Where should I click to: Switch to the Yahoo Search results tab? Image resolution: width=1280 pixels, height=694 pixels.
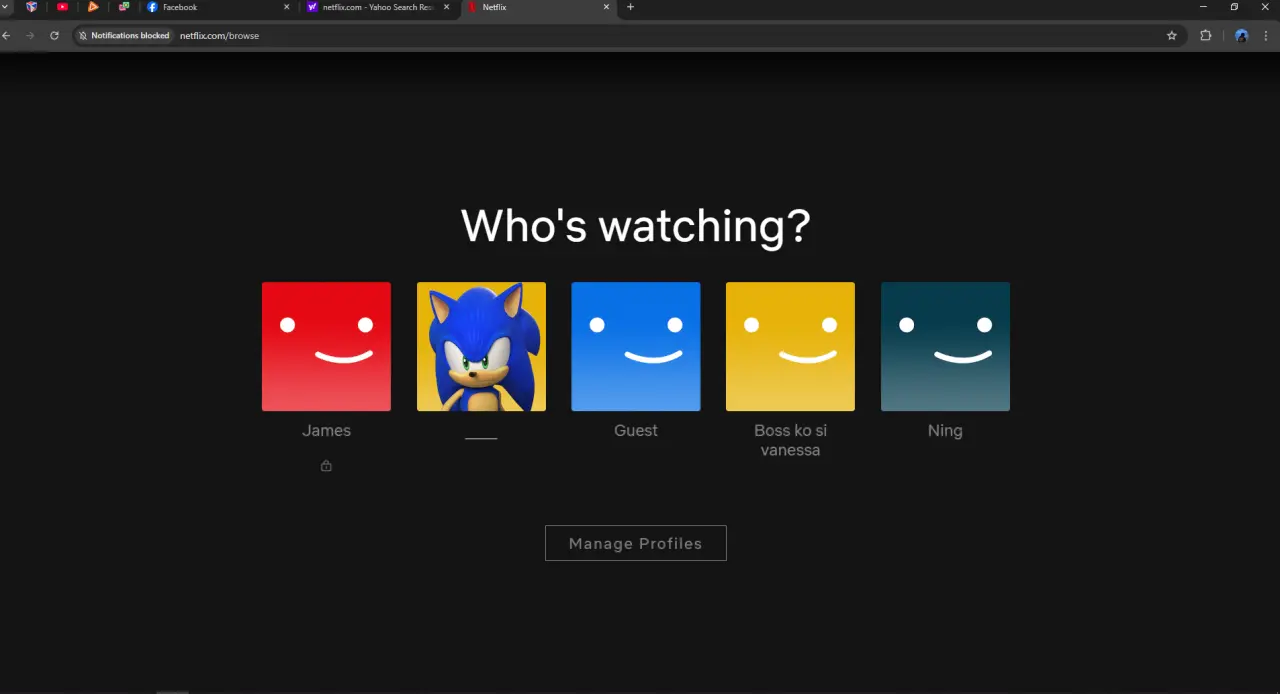tap(378, 7)
